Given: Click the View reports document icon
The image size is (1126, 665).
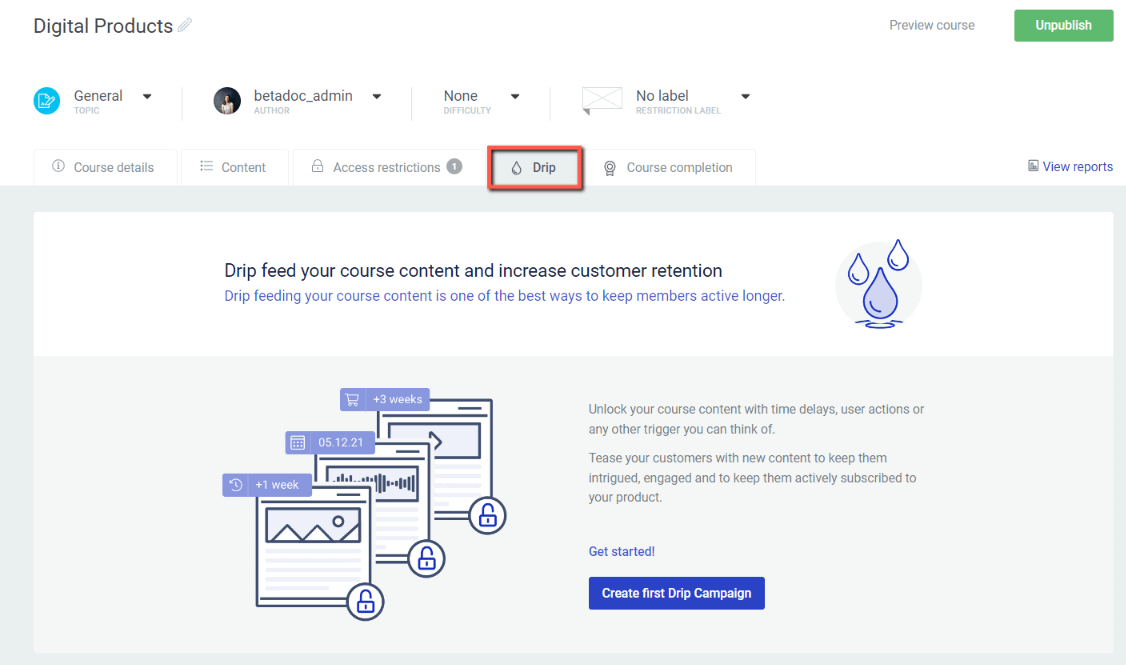Looking at the screenshot, I should 1033,167.
